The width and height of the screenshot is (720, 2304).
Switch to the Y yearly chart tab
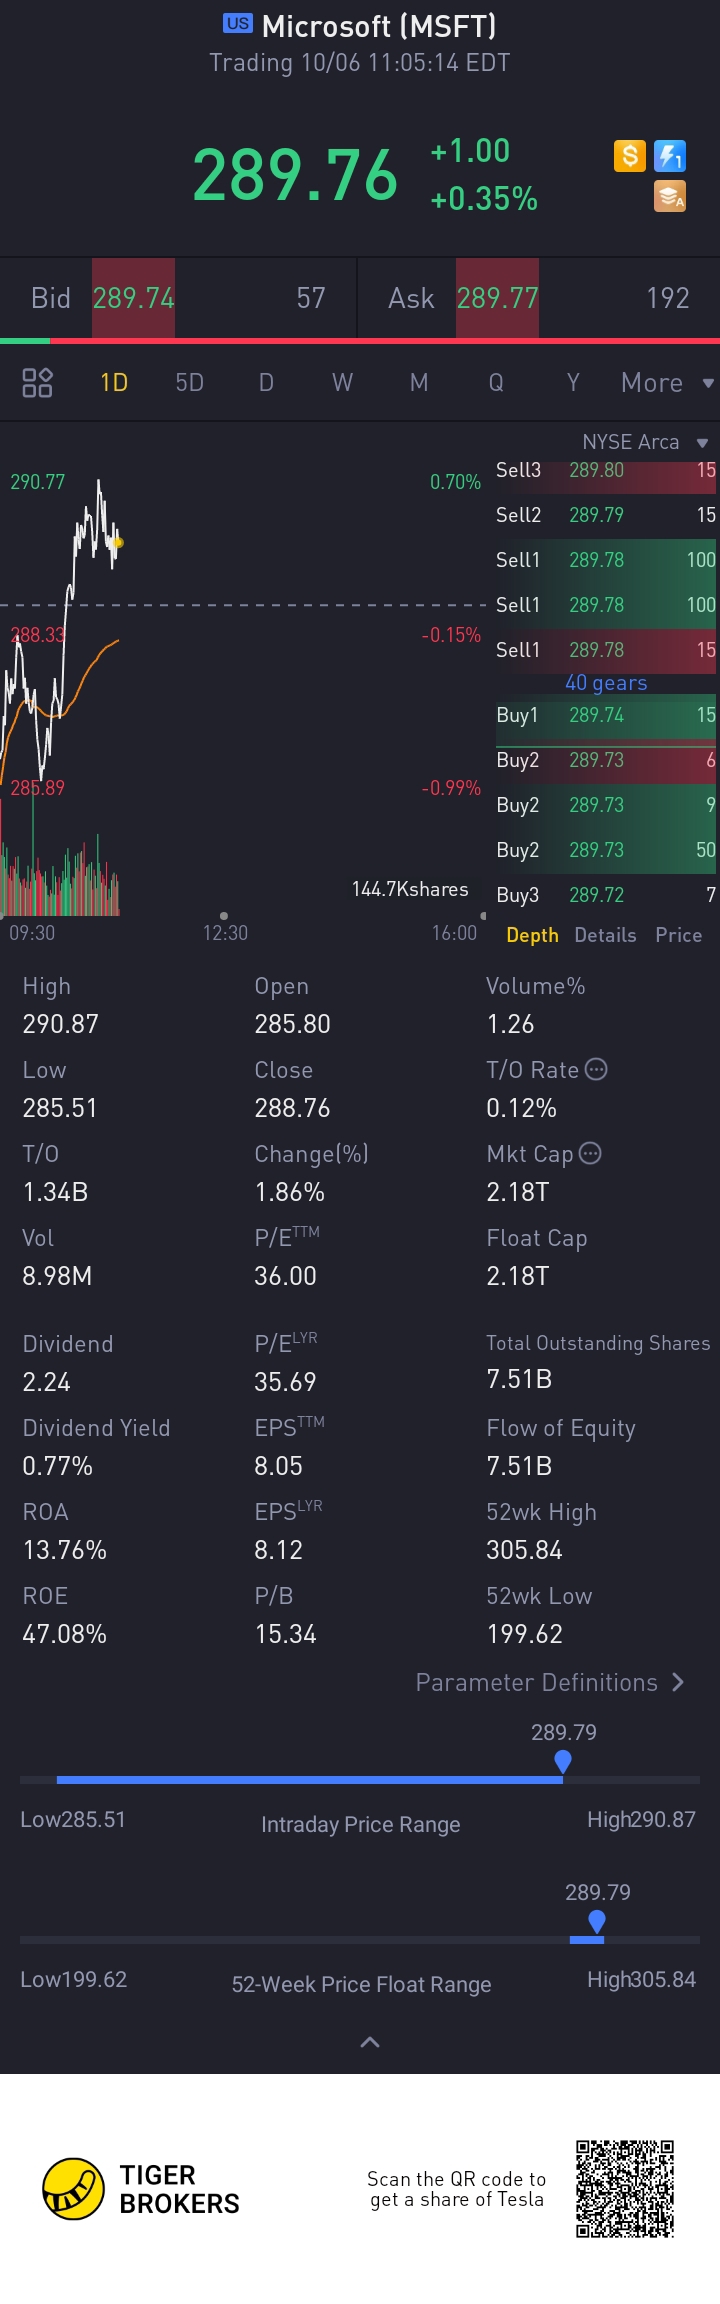[x=573, y=382]
